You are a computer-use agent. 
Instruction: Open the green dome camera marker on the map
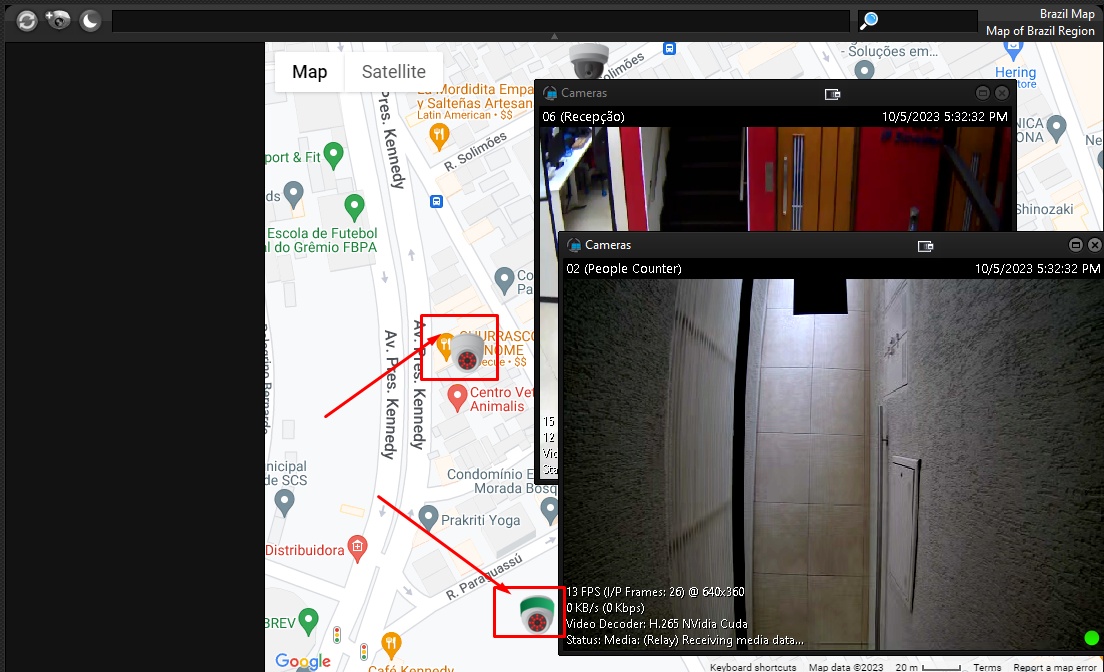coord(537,614)
